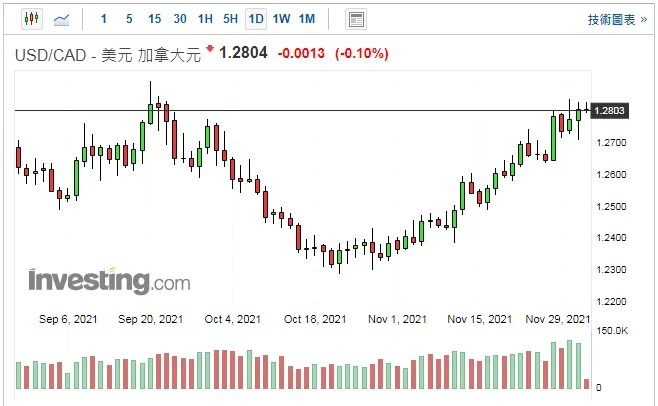
Task: Select the 1H timeframe
Action: pyautogui.click(x=205, y=19)
